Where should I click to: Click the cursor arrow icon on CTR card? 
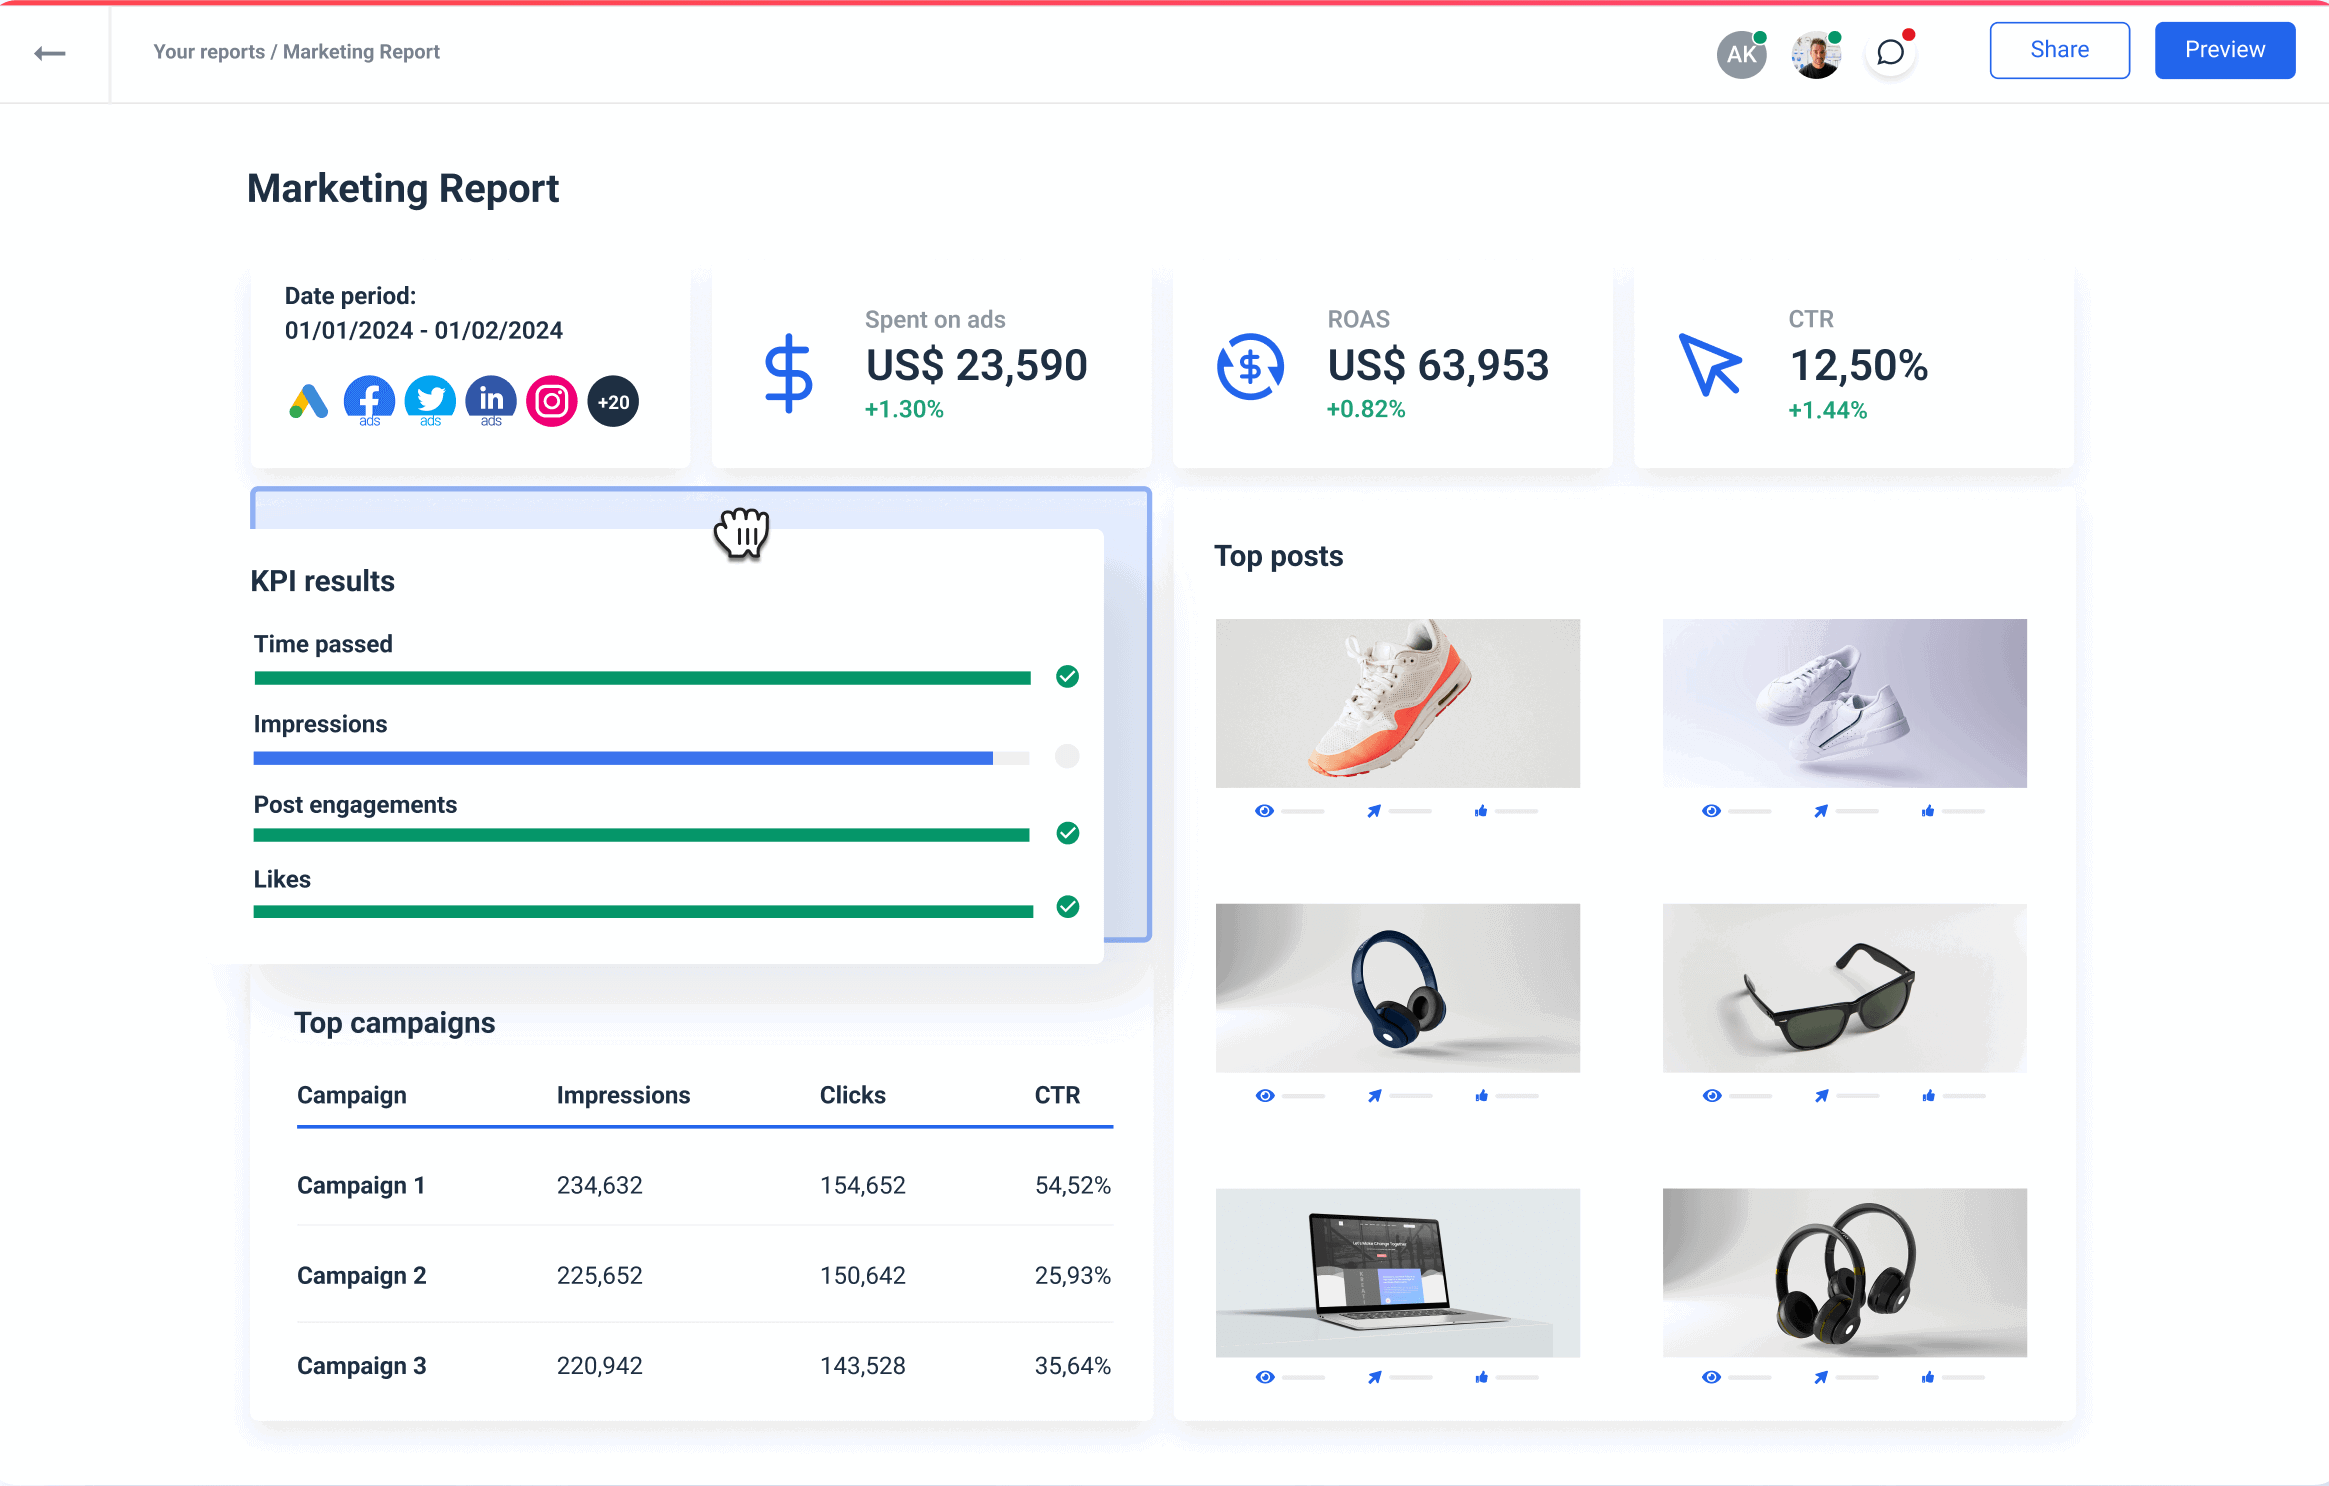coord(1712,366)
